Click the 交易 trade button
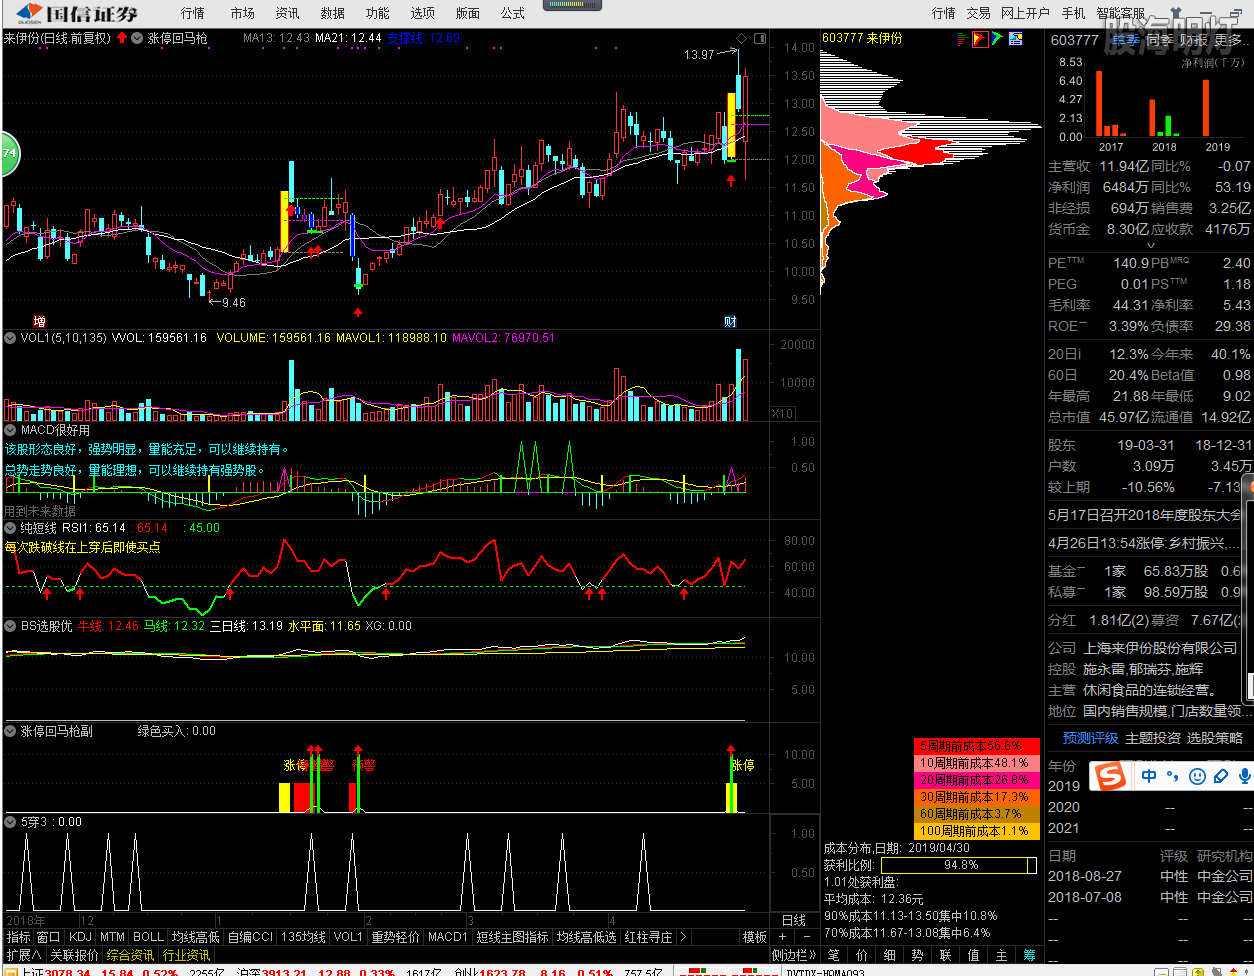The width and height of the screenshot is (1254, 976). click(x=978, y=13)
